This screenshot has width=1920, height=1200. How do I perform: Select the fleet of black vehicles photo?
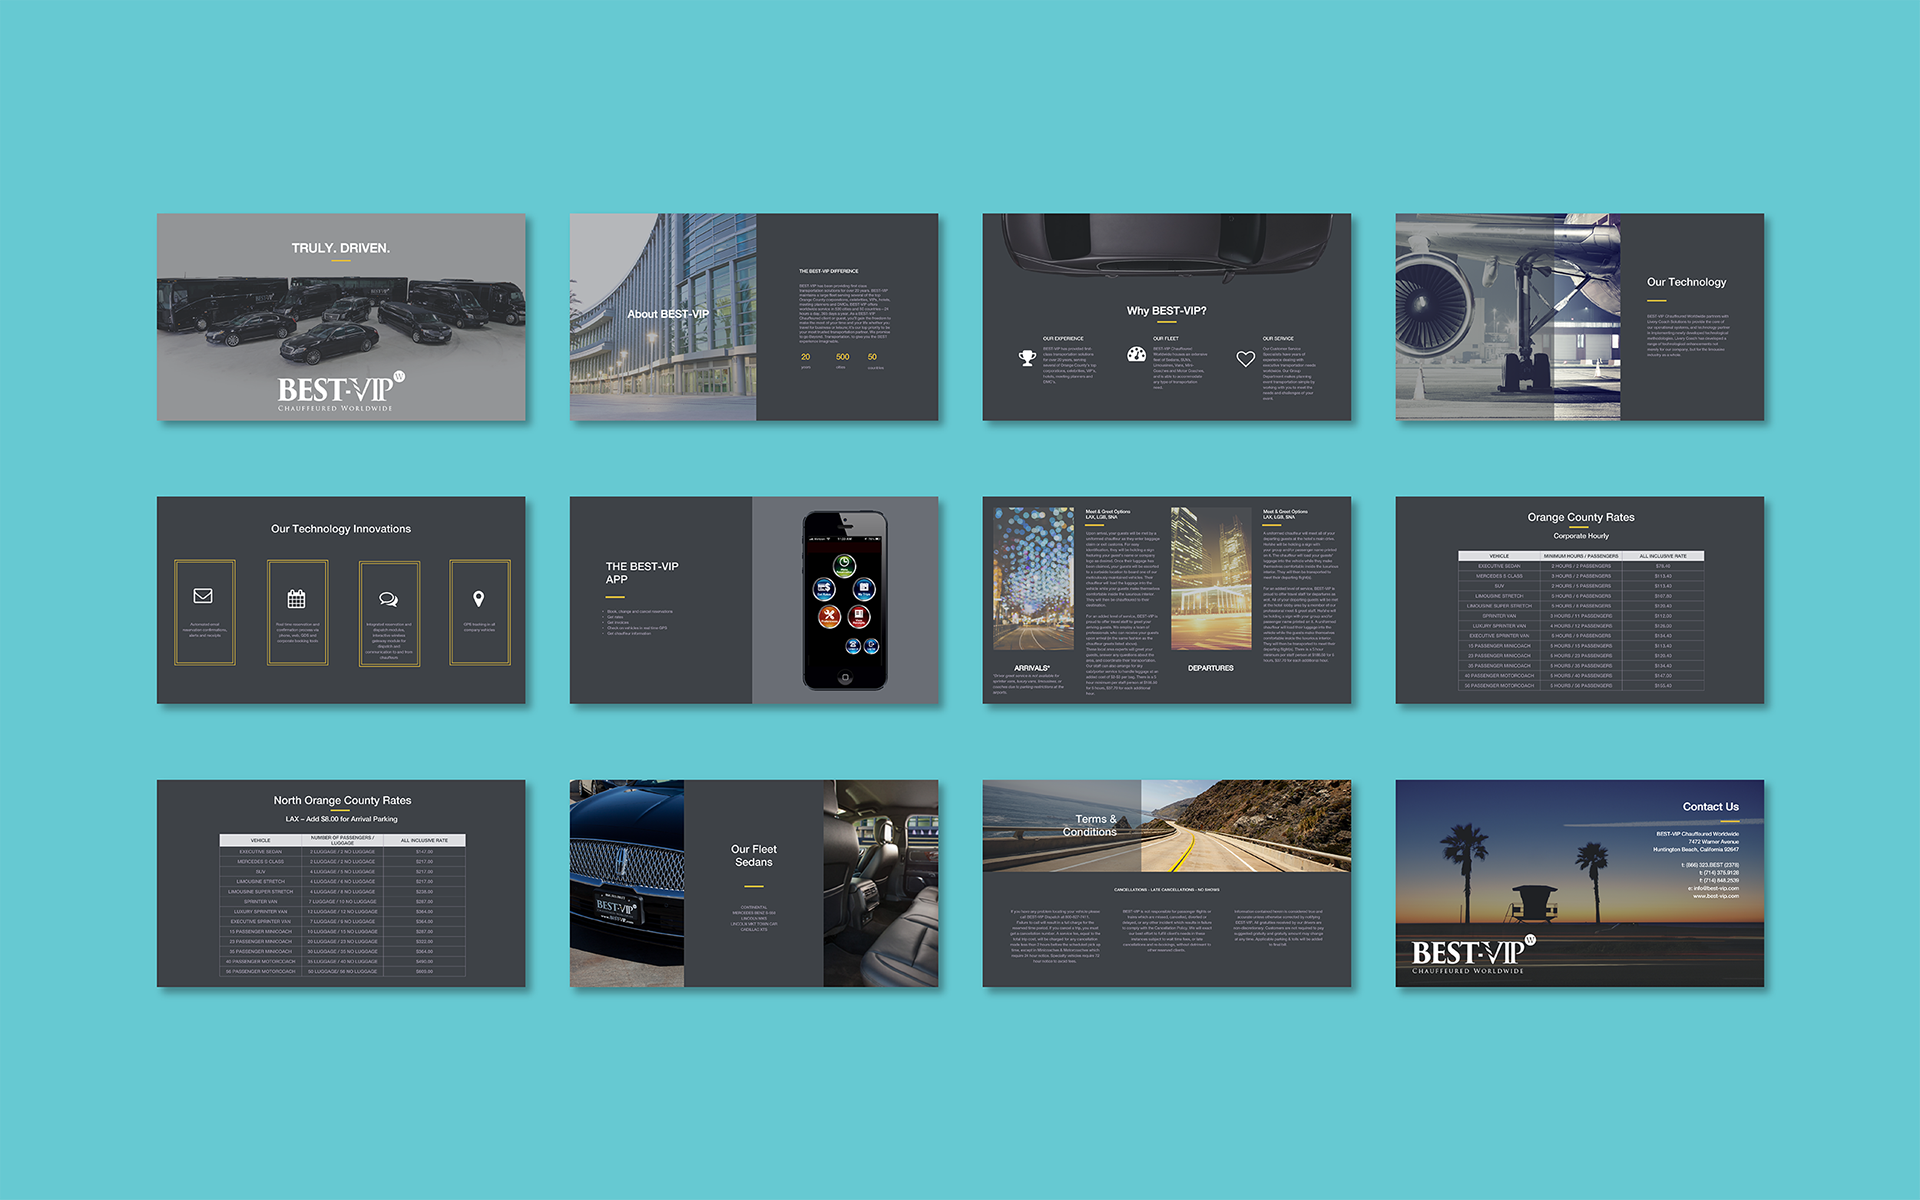(341, 317)
